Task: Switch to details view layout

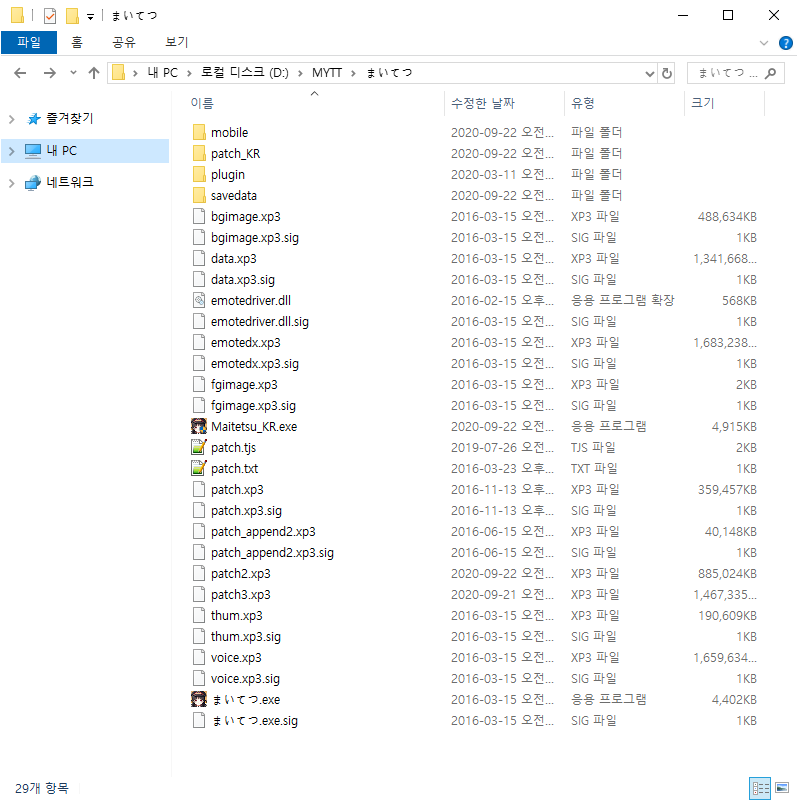Action: click(760, 788)
